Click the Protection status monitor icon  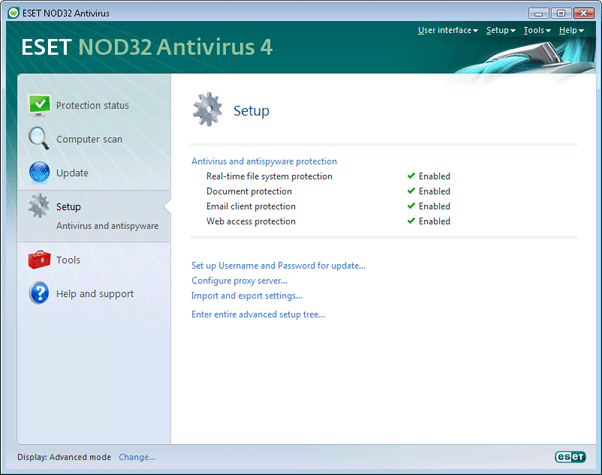pyautogui.click(x=39, y=105)
